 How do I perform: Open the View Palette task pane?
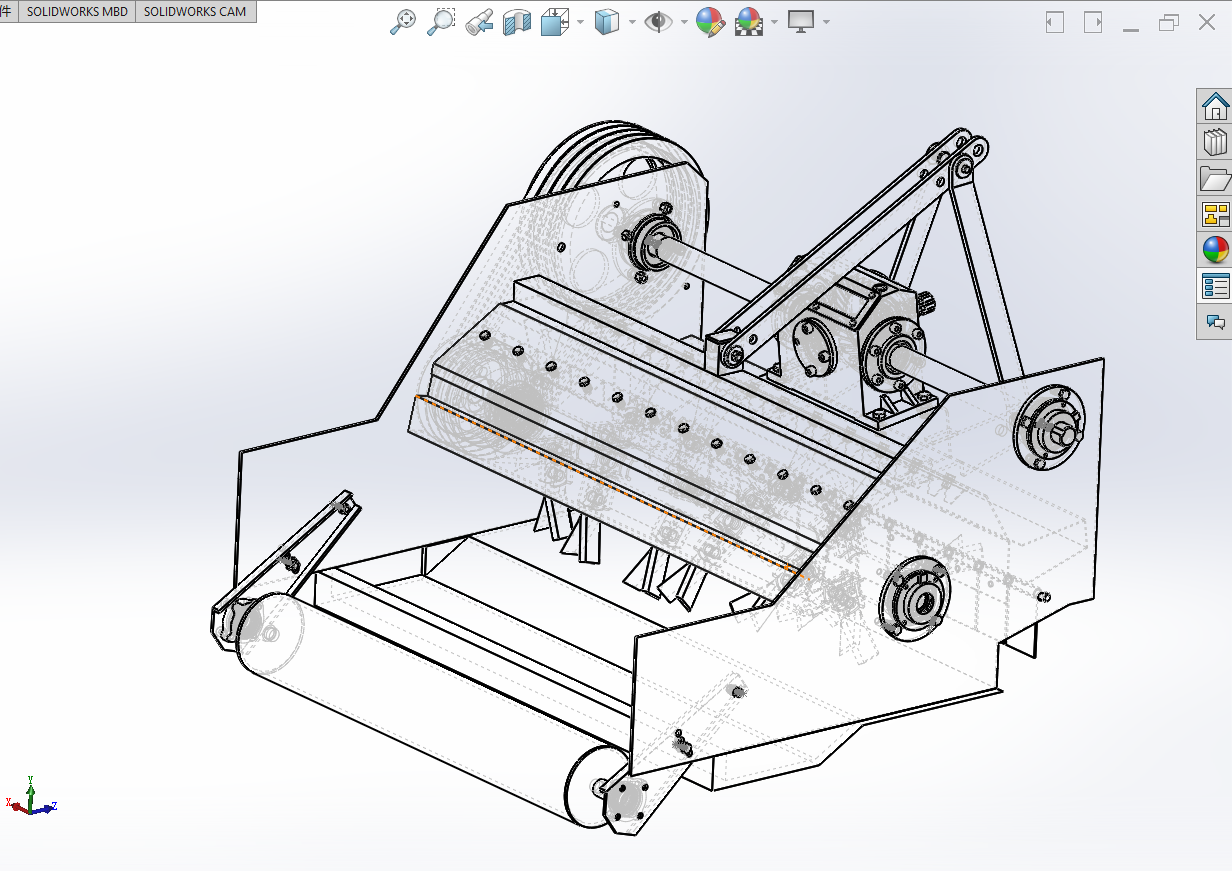click(x=1215, y=214)
